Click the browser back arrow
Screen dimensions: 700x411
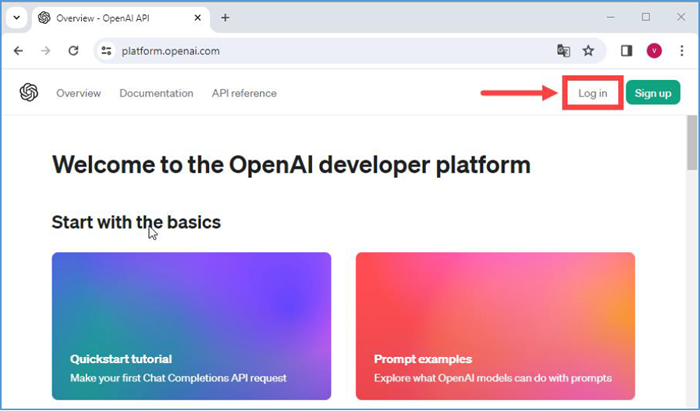pyautogui.click(x=18, y=51)
